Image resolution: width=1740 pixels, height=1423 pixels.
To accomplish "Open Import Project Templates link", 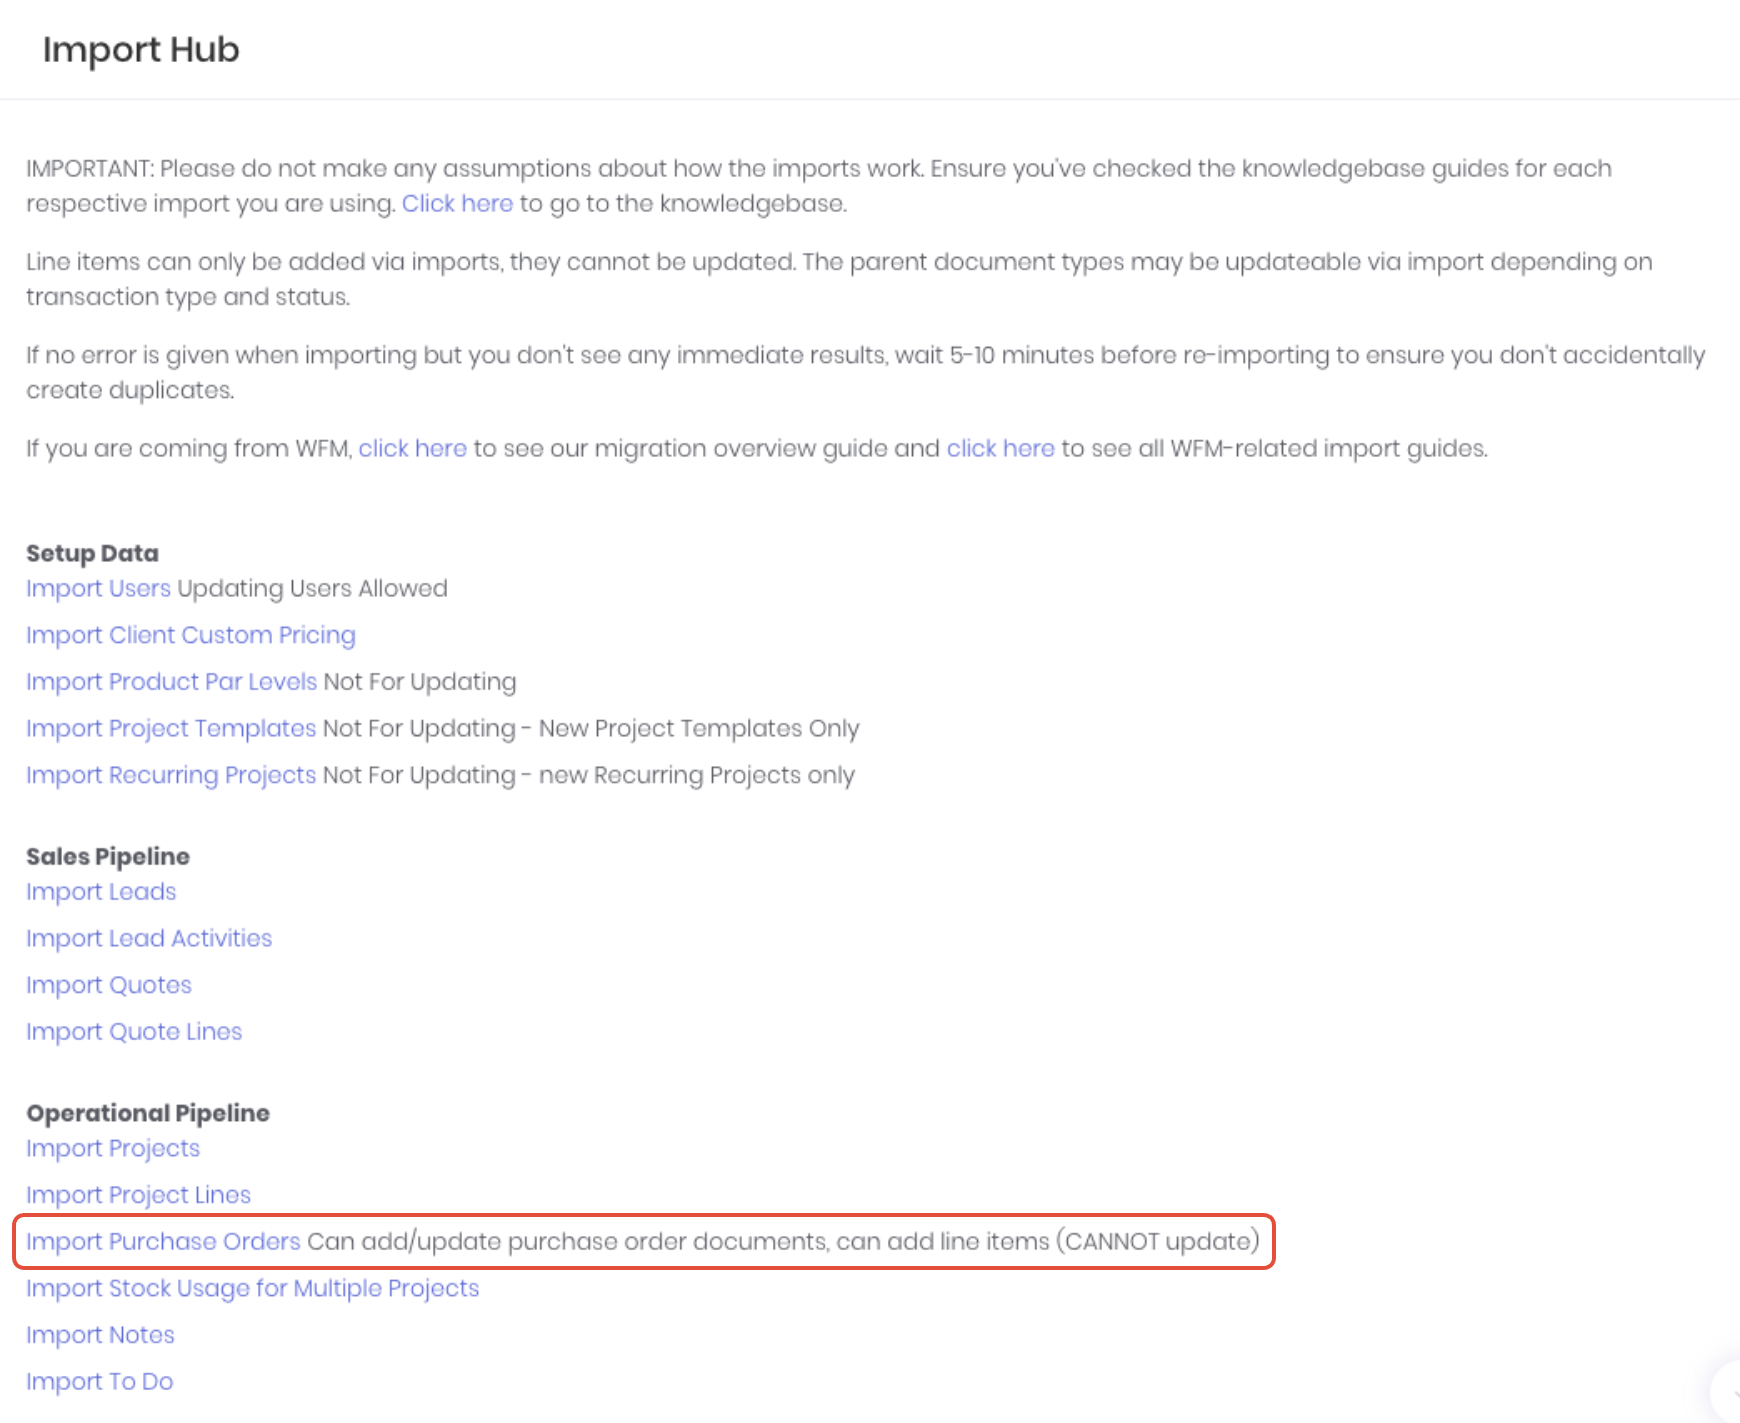I will [x=171, y=728].
